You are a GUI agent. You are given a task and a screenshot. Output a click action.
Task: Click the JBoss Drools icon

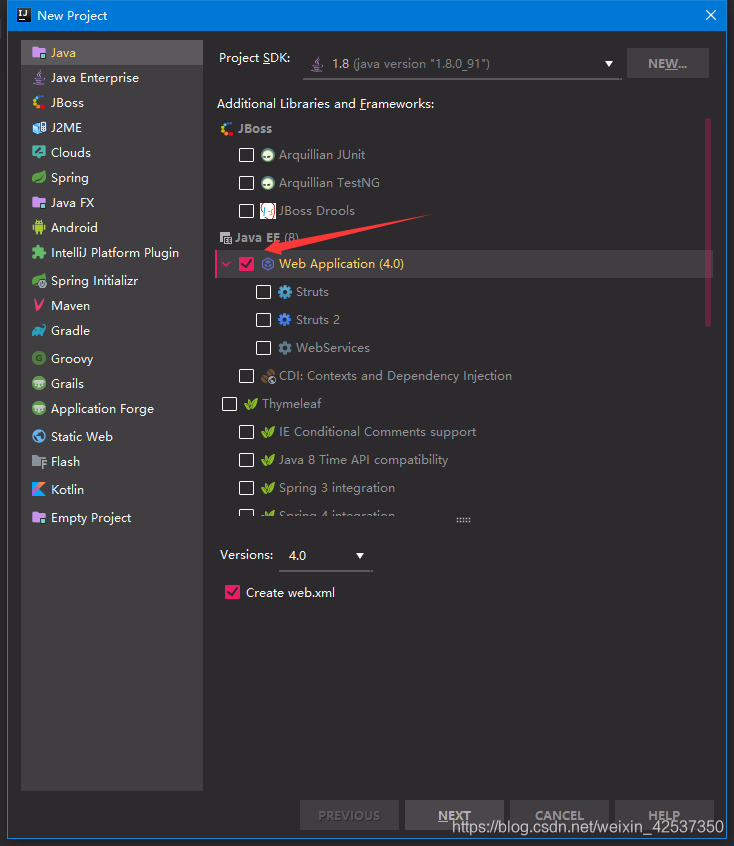(x=268, y=210)
